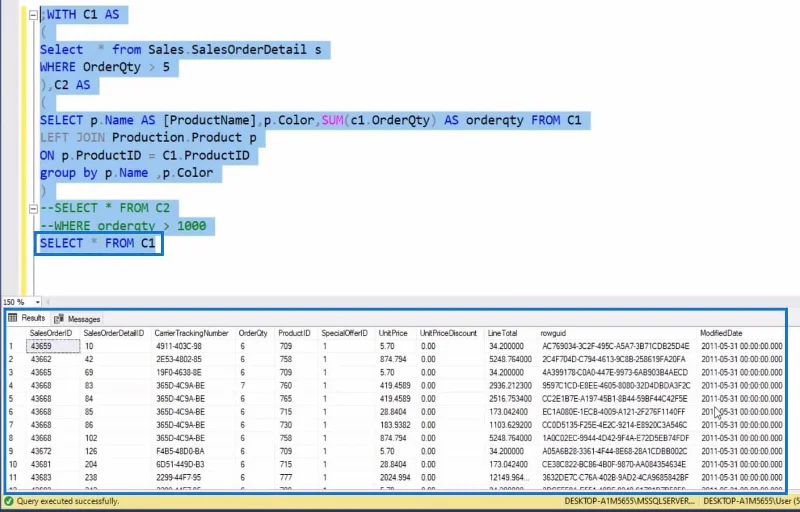Click tracking number 2E53-4802-85
The image size is (800, 512).
click(179, 360)
